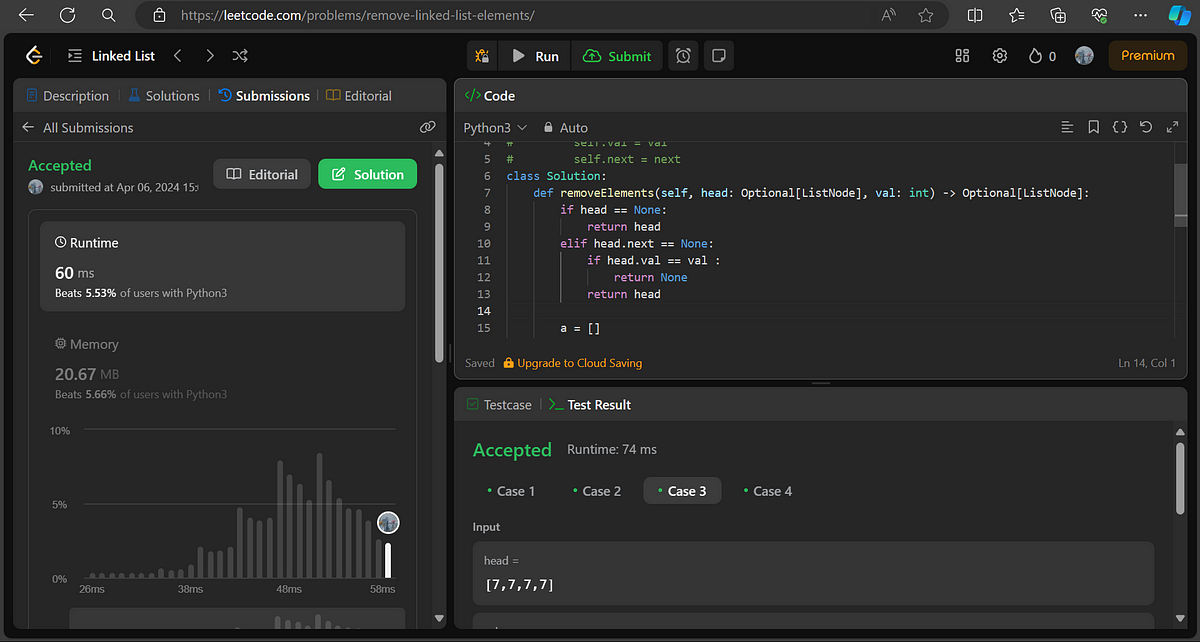
Task: Pick a random problem with shuffle icon
Action: [x=240, y=56]
